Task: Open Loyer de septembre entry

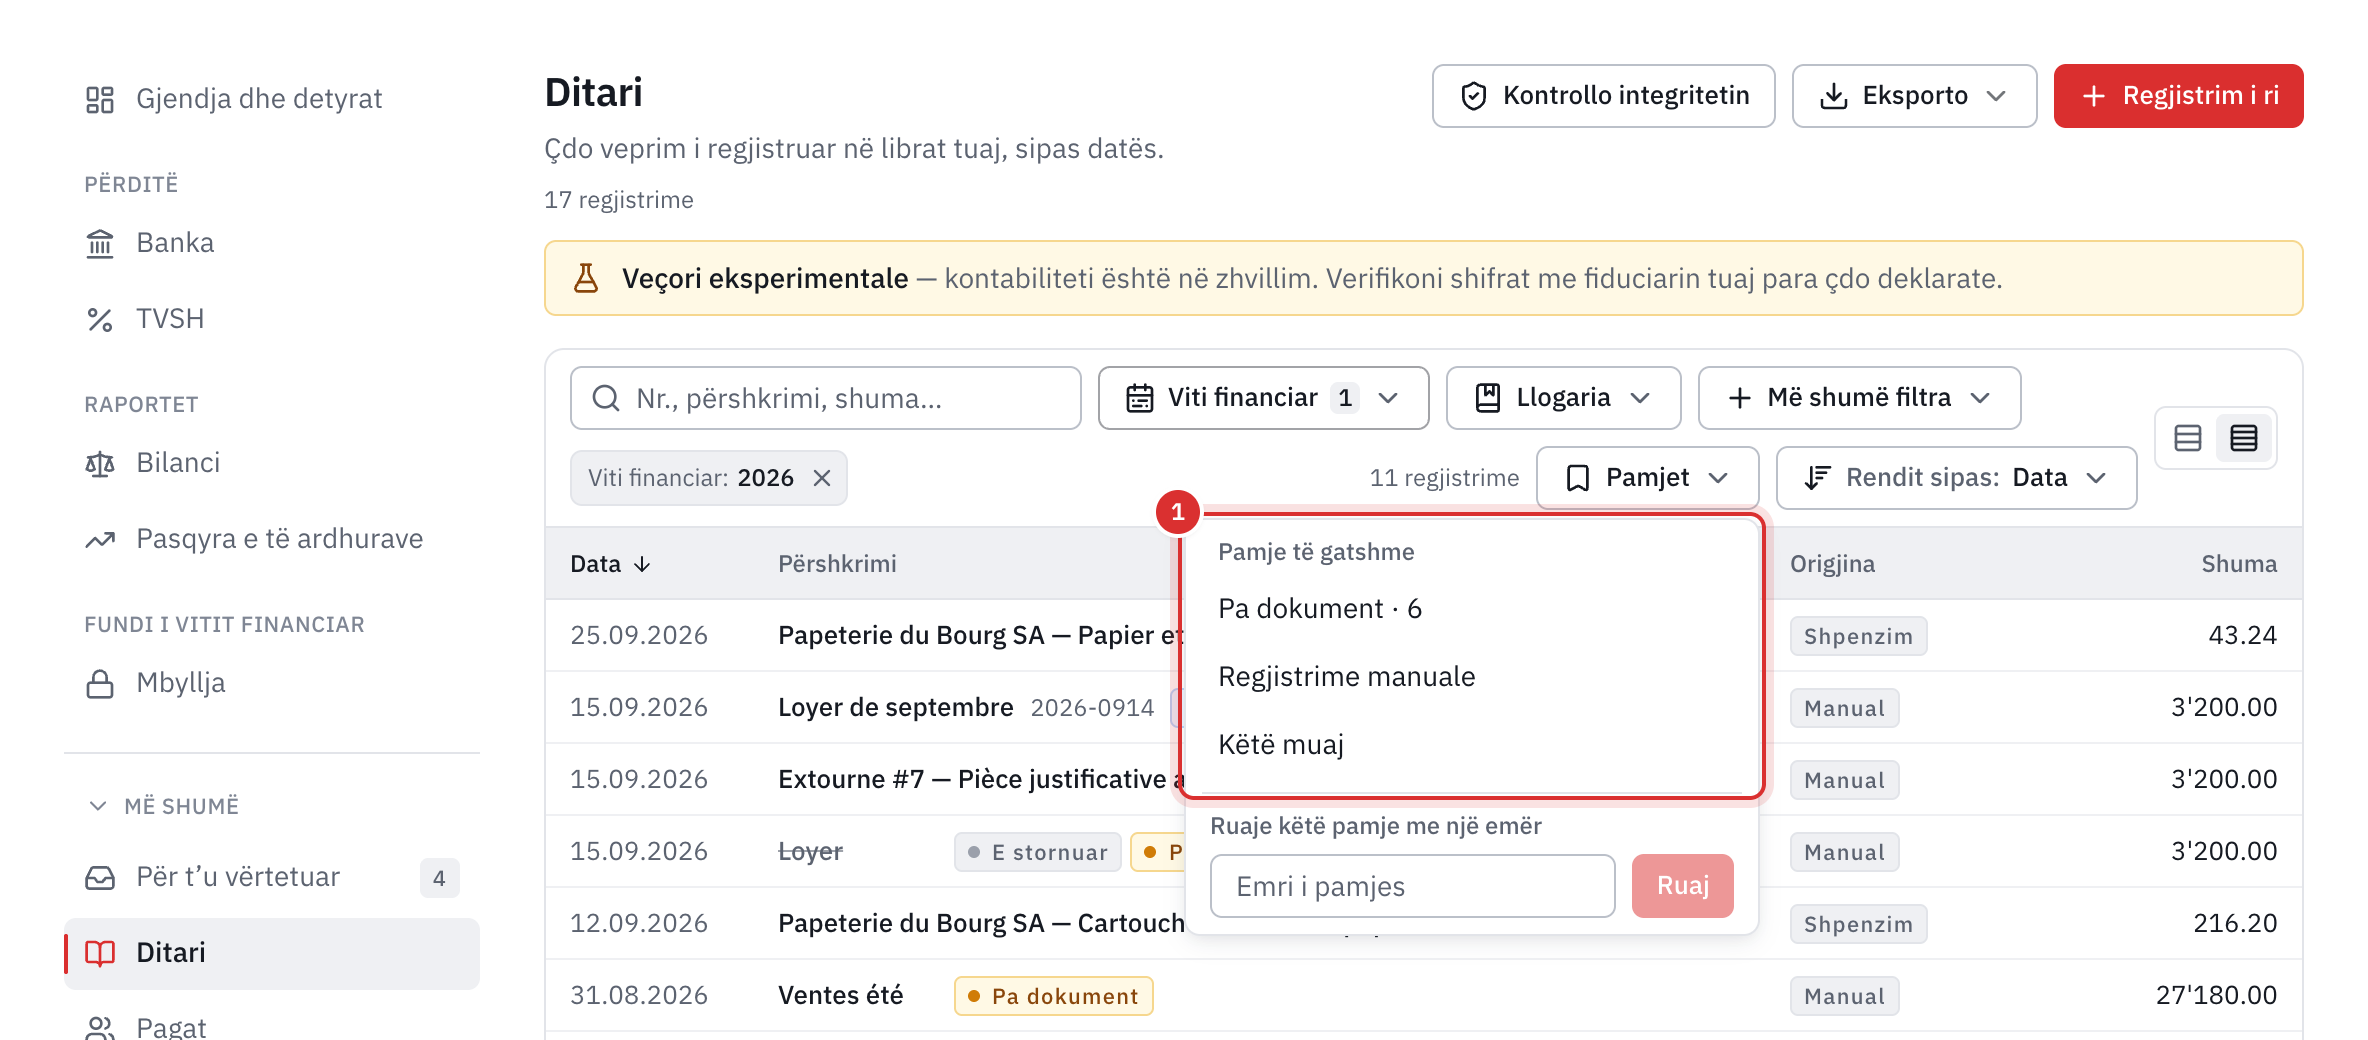Action: (x=895, y=708)
